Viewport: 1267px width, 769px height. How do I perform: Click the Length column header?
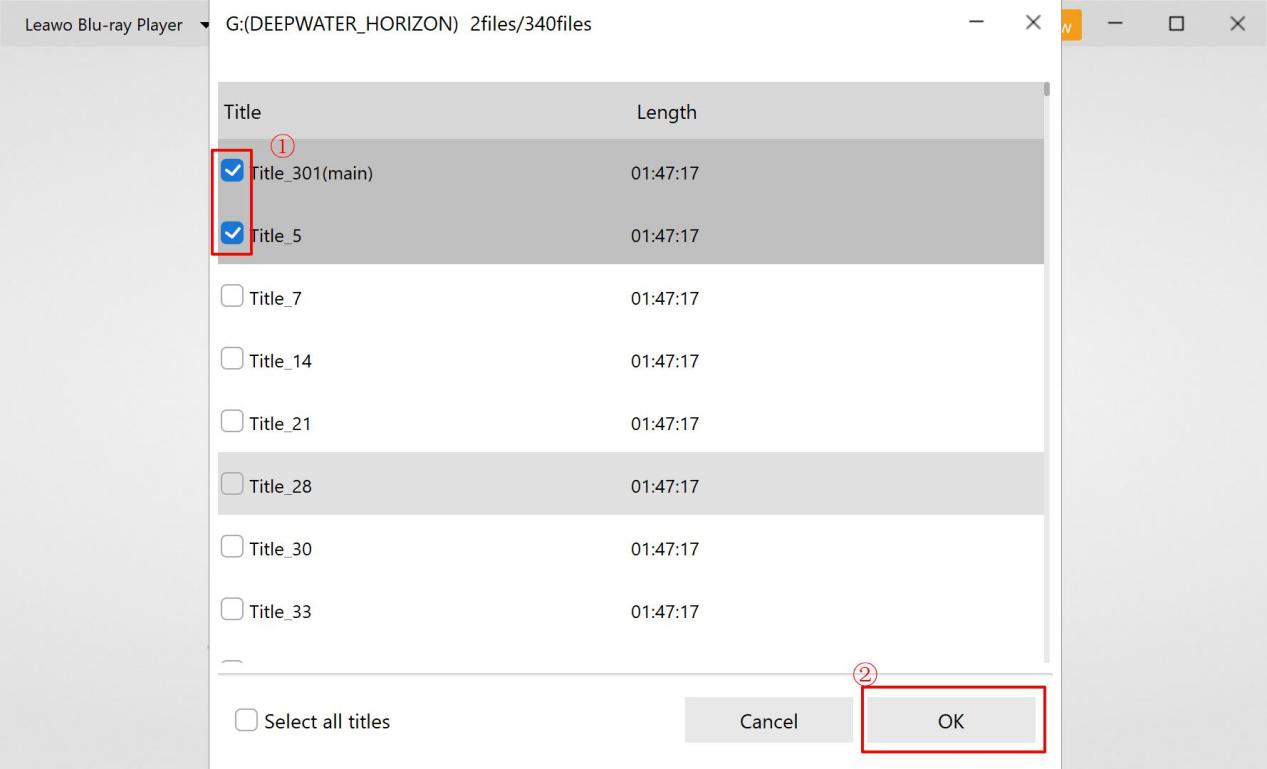666,112
